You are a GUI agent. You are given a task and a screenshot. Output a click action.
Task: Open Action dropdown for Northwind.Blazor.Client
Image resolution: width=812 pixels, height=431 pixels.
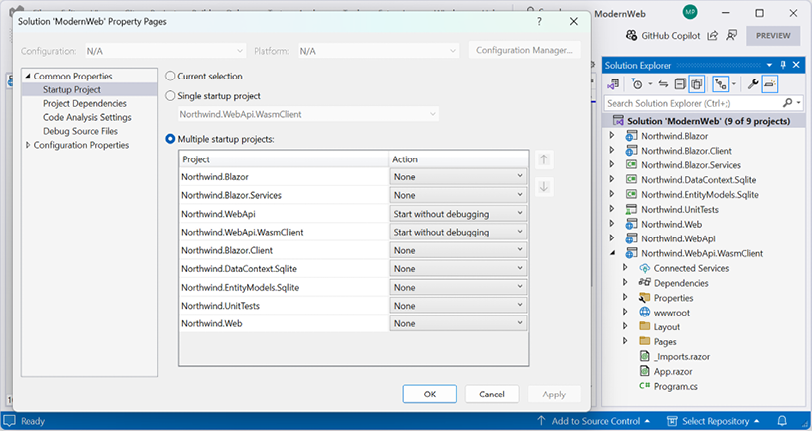tap(458, 250)
